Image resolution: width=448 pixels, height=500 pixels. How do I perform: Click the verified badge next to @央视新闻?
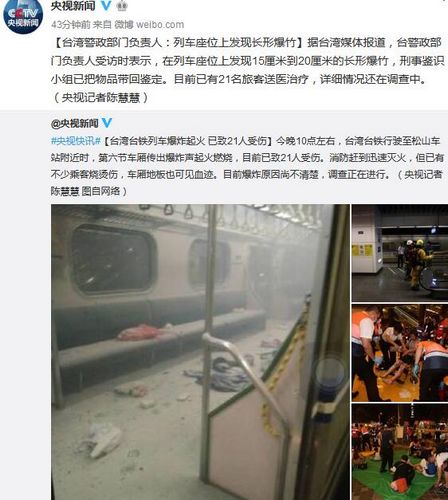point(107,123)
